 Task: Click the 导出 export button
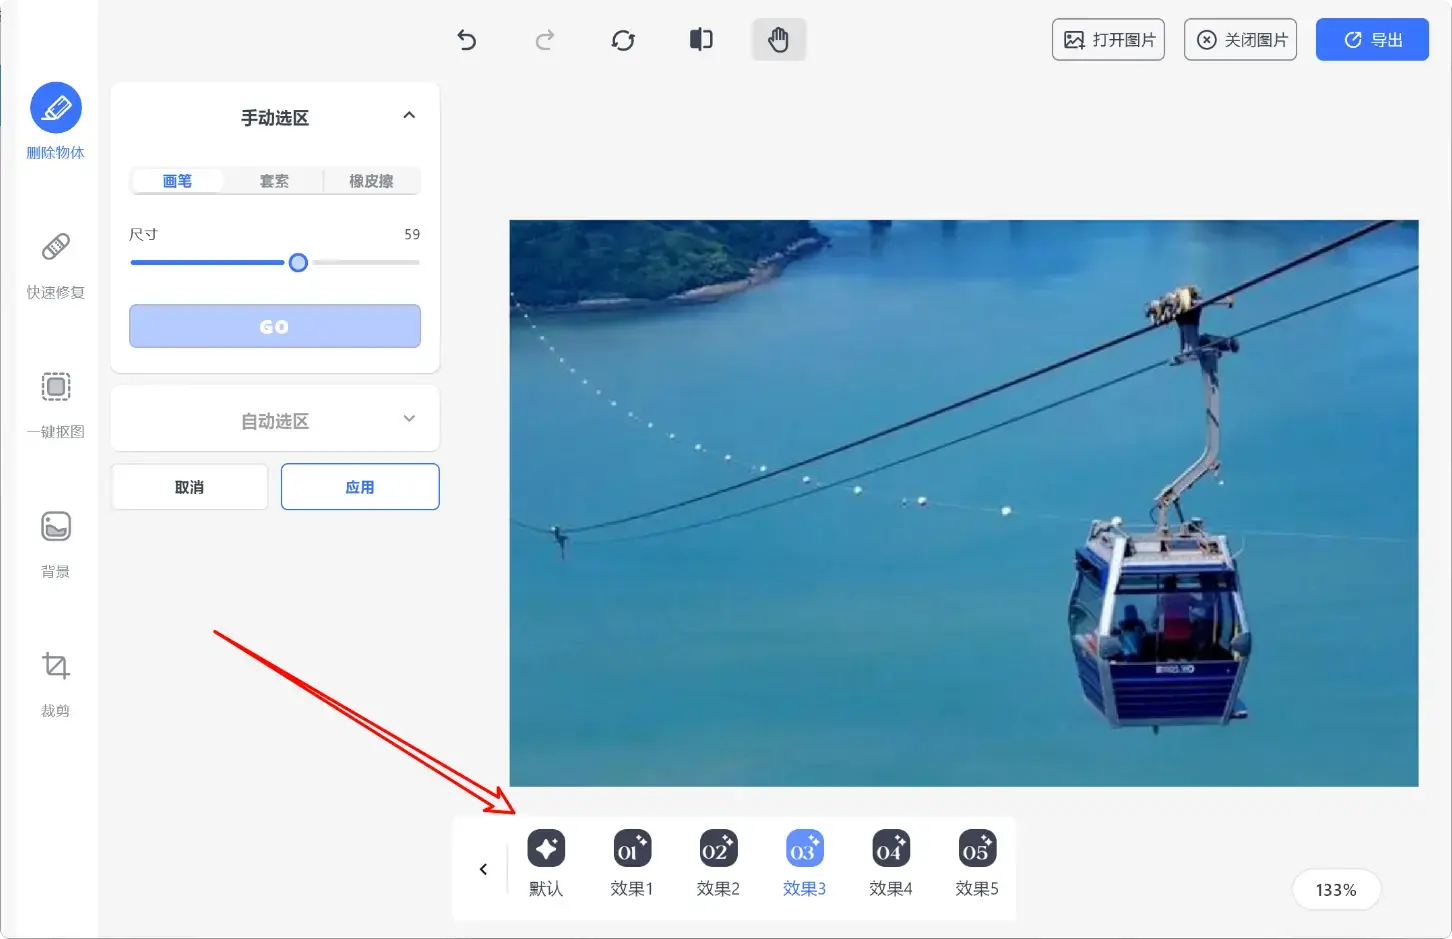pos(1372,40)
